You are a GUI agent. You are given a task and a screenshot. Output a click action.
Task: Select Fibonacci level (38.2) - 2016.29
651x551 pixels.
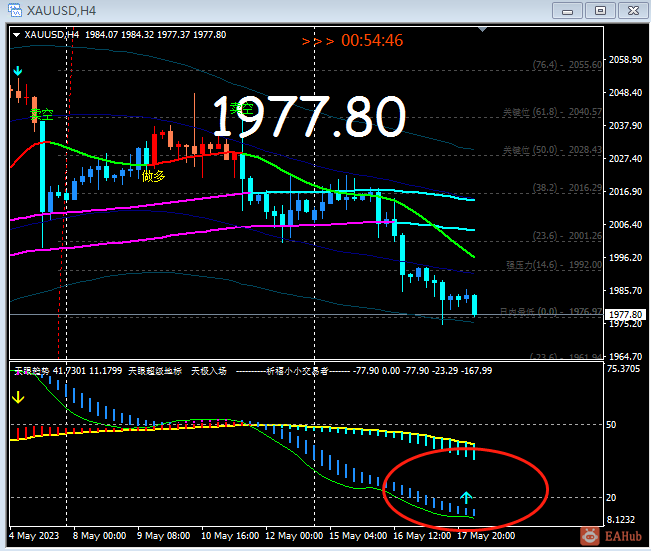click(x=567, y=188)
